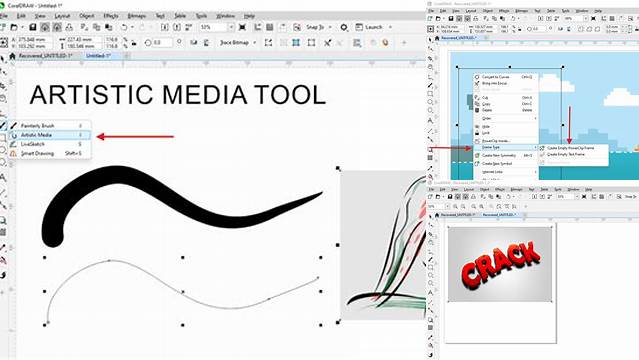The width and height of the screenshot is (639, 360).
Task: Toggle full-screen preview icon beside zoom
Action: click(x=242, y=27)
